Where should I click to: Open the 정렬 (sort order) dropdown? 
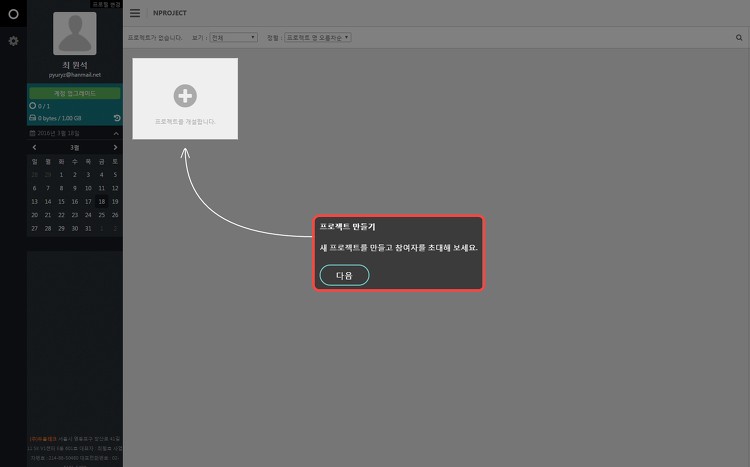pos(318,37)
